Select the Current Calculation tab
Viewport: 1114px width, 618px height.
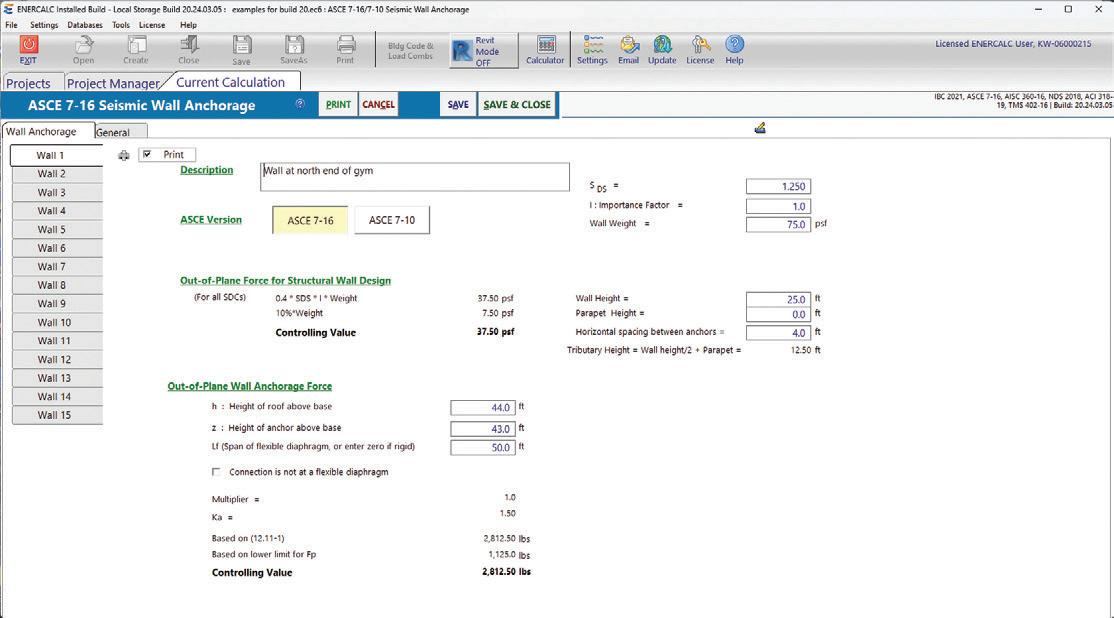231,82
